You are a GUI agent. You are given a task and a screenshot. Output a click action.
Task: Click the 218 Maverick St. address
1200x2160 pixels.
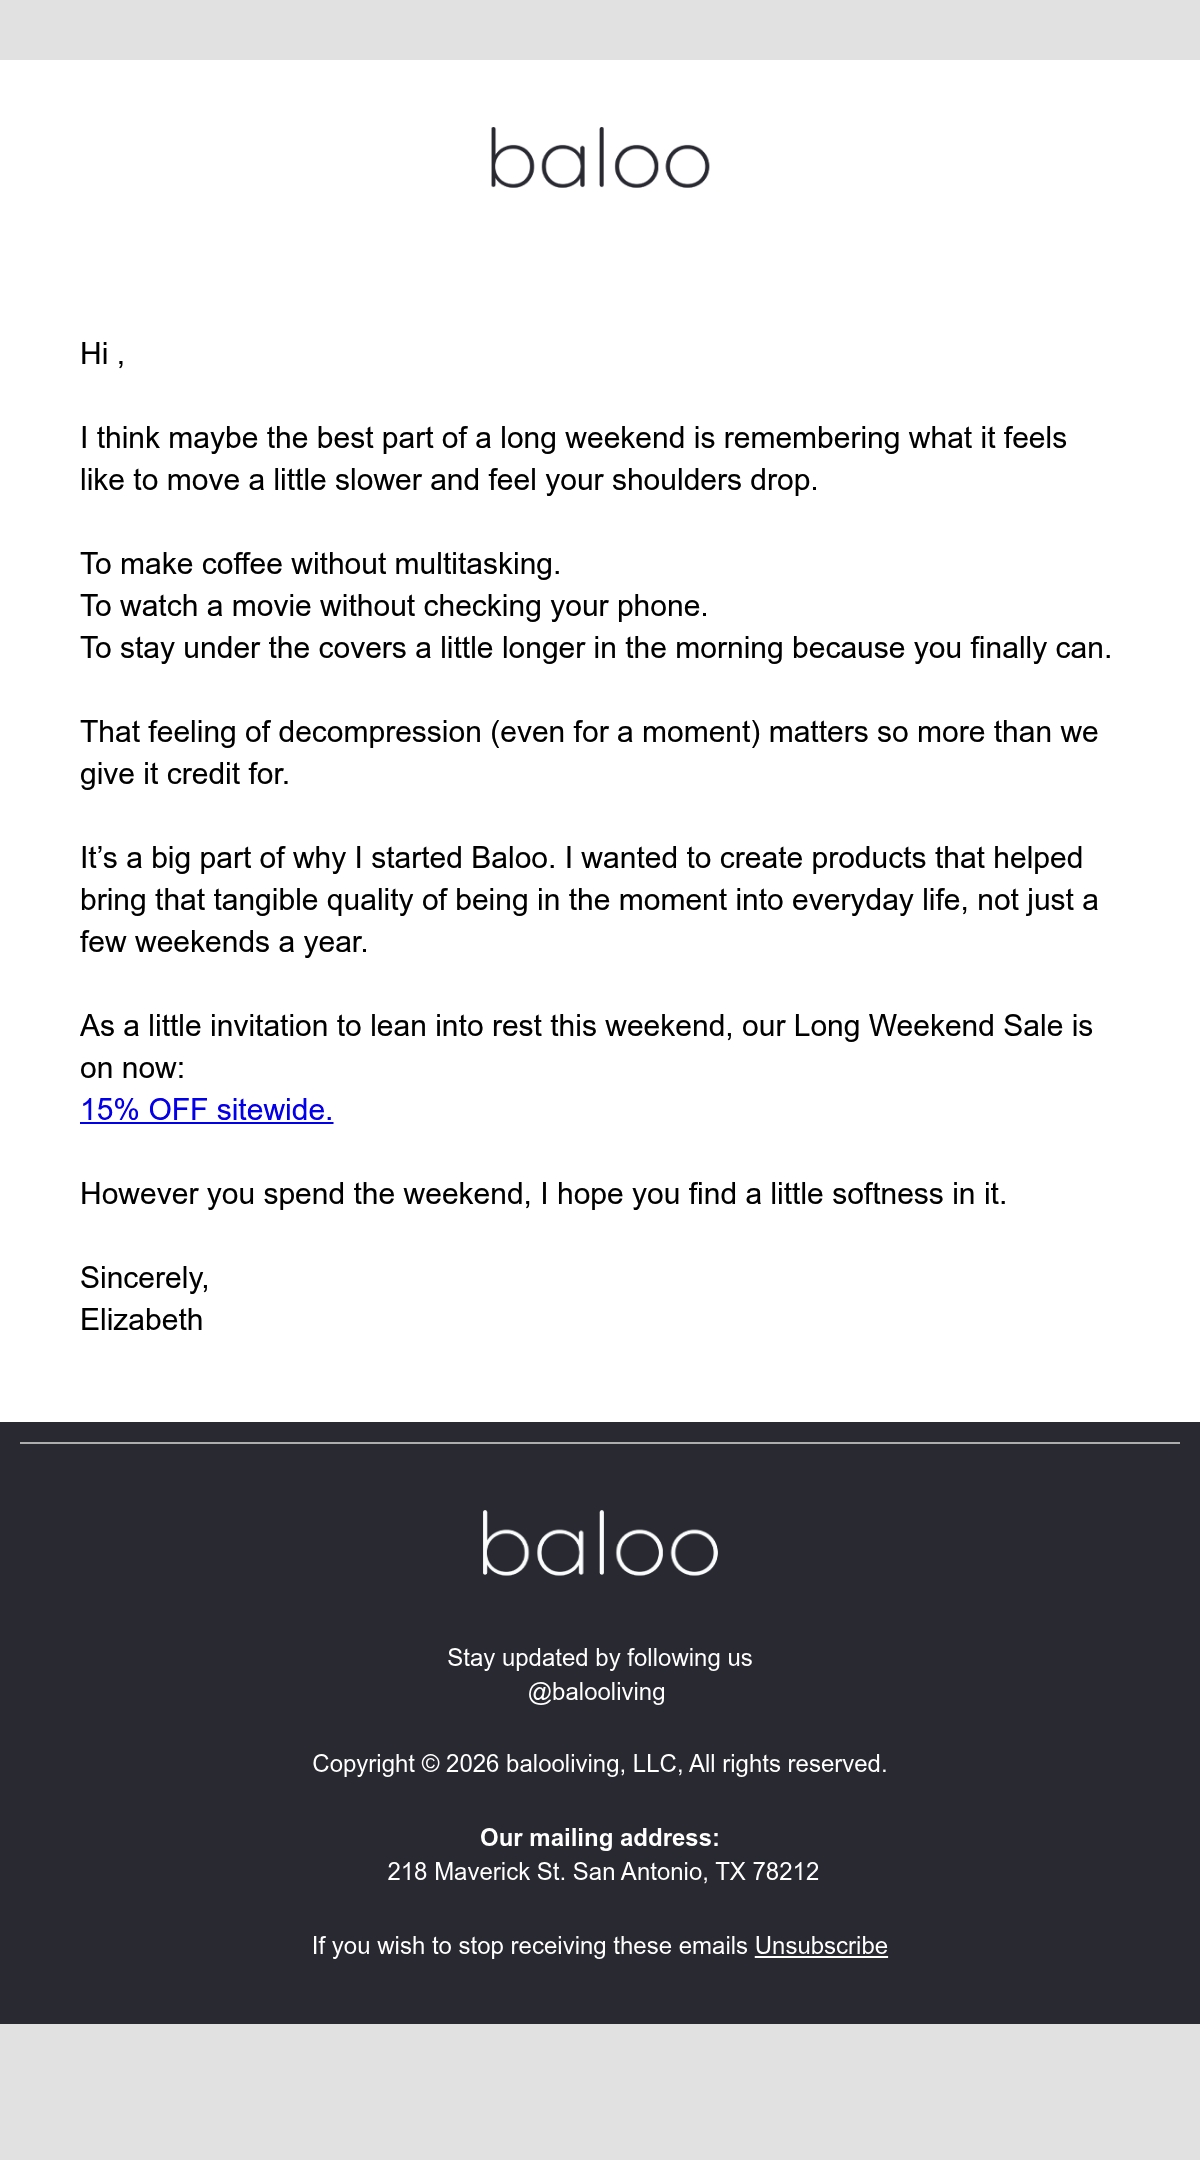click(603, 1872)
